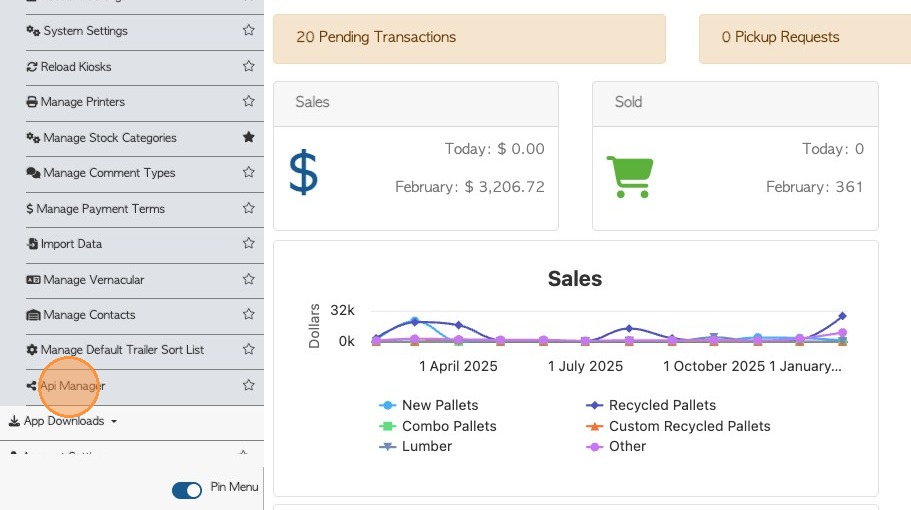Click the large dollar sign Sales icon
The image size is (911, 510).
tap(303, 172)
